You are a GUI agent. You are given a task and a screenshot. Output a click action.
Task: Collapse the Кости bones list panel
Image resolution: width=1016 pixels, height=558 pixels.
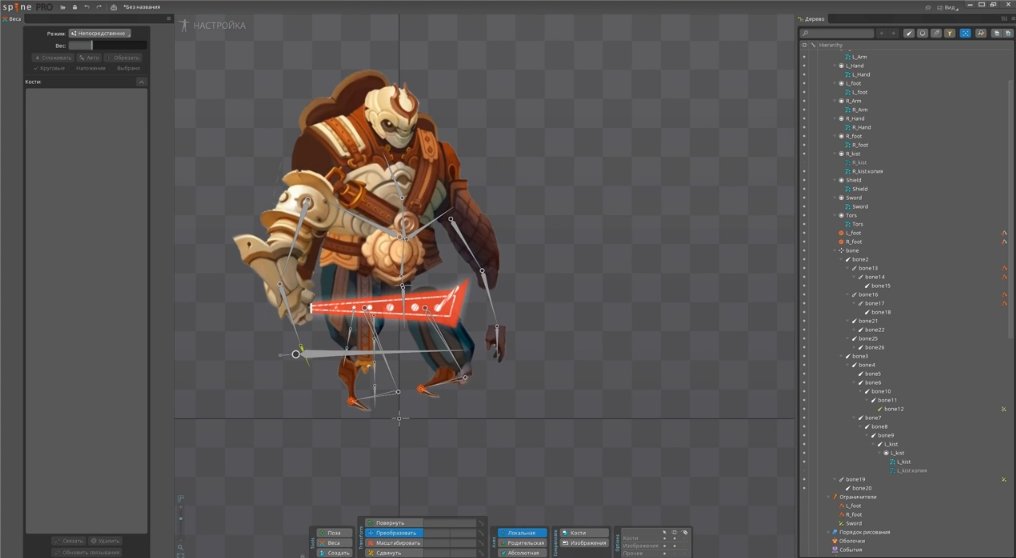(141, 82)
